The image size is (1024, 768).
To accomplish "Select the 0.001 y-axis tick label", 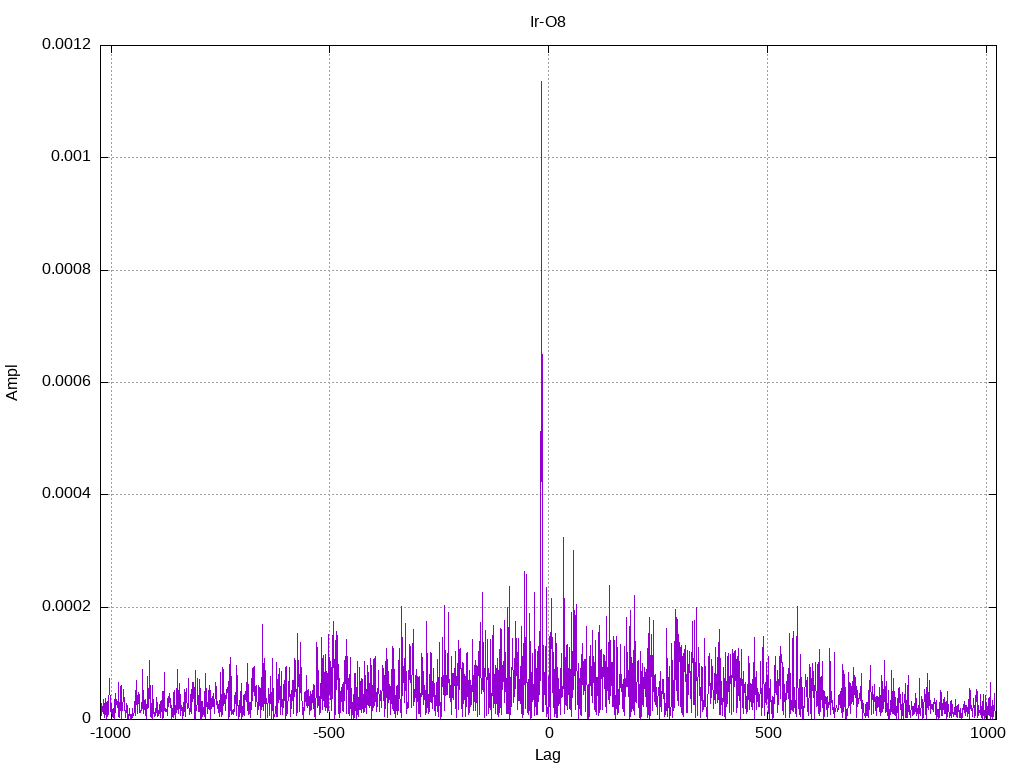I will point(71,156).
